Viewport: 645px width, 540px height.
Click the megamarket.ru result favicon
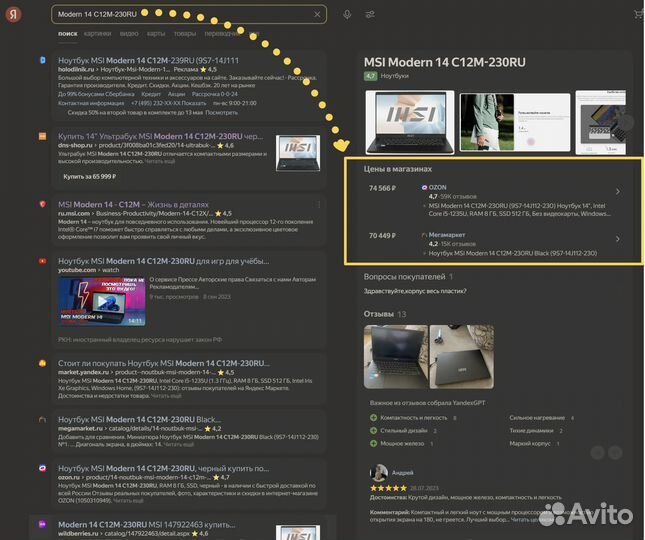pyautogui.click(x=42, y=419)
